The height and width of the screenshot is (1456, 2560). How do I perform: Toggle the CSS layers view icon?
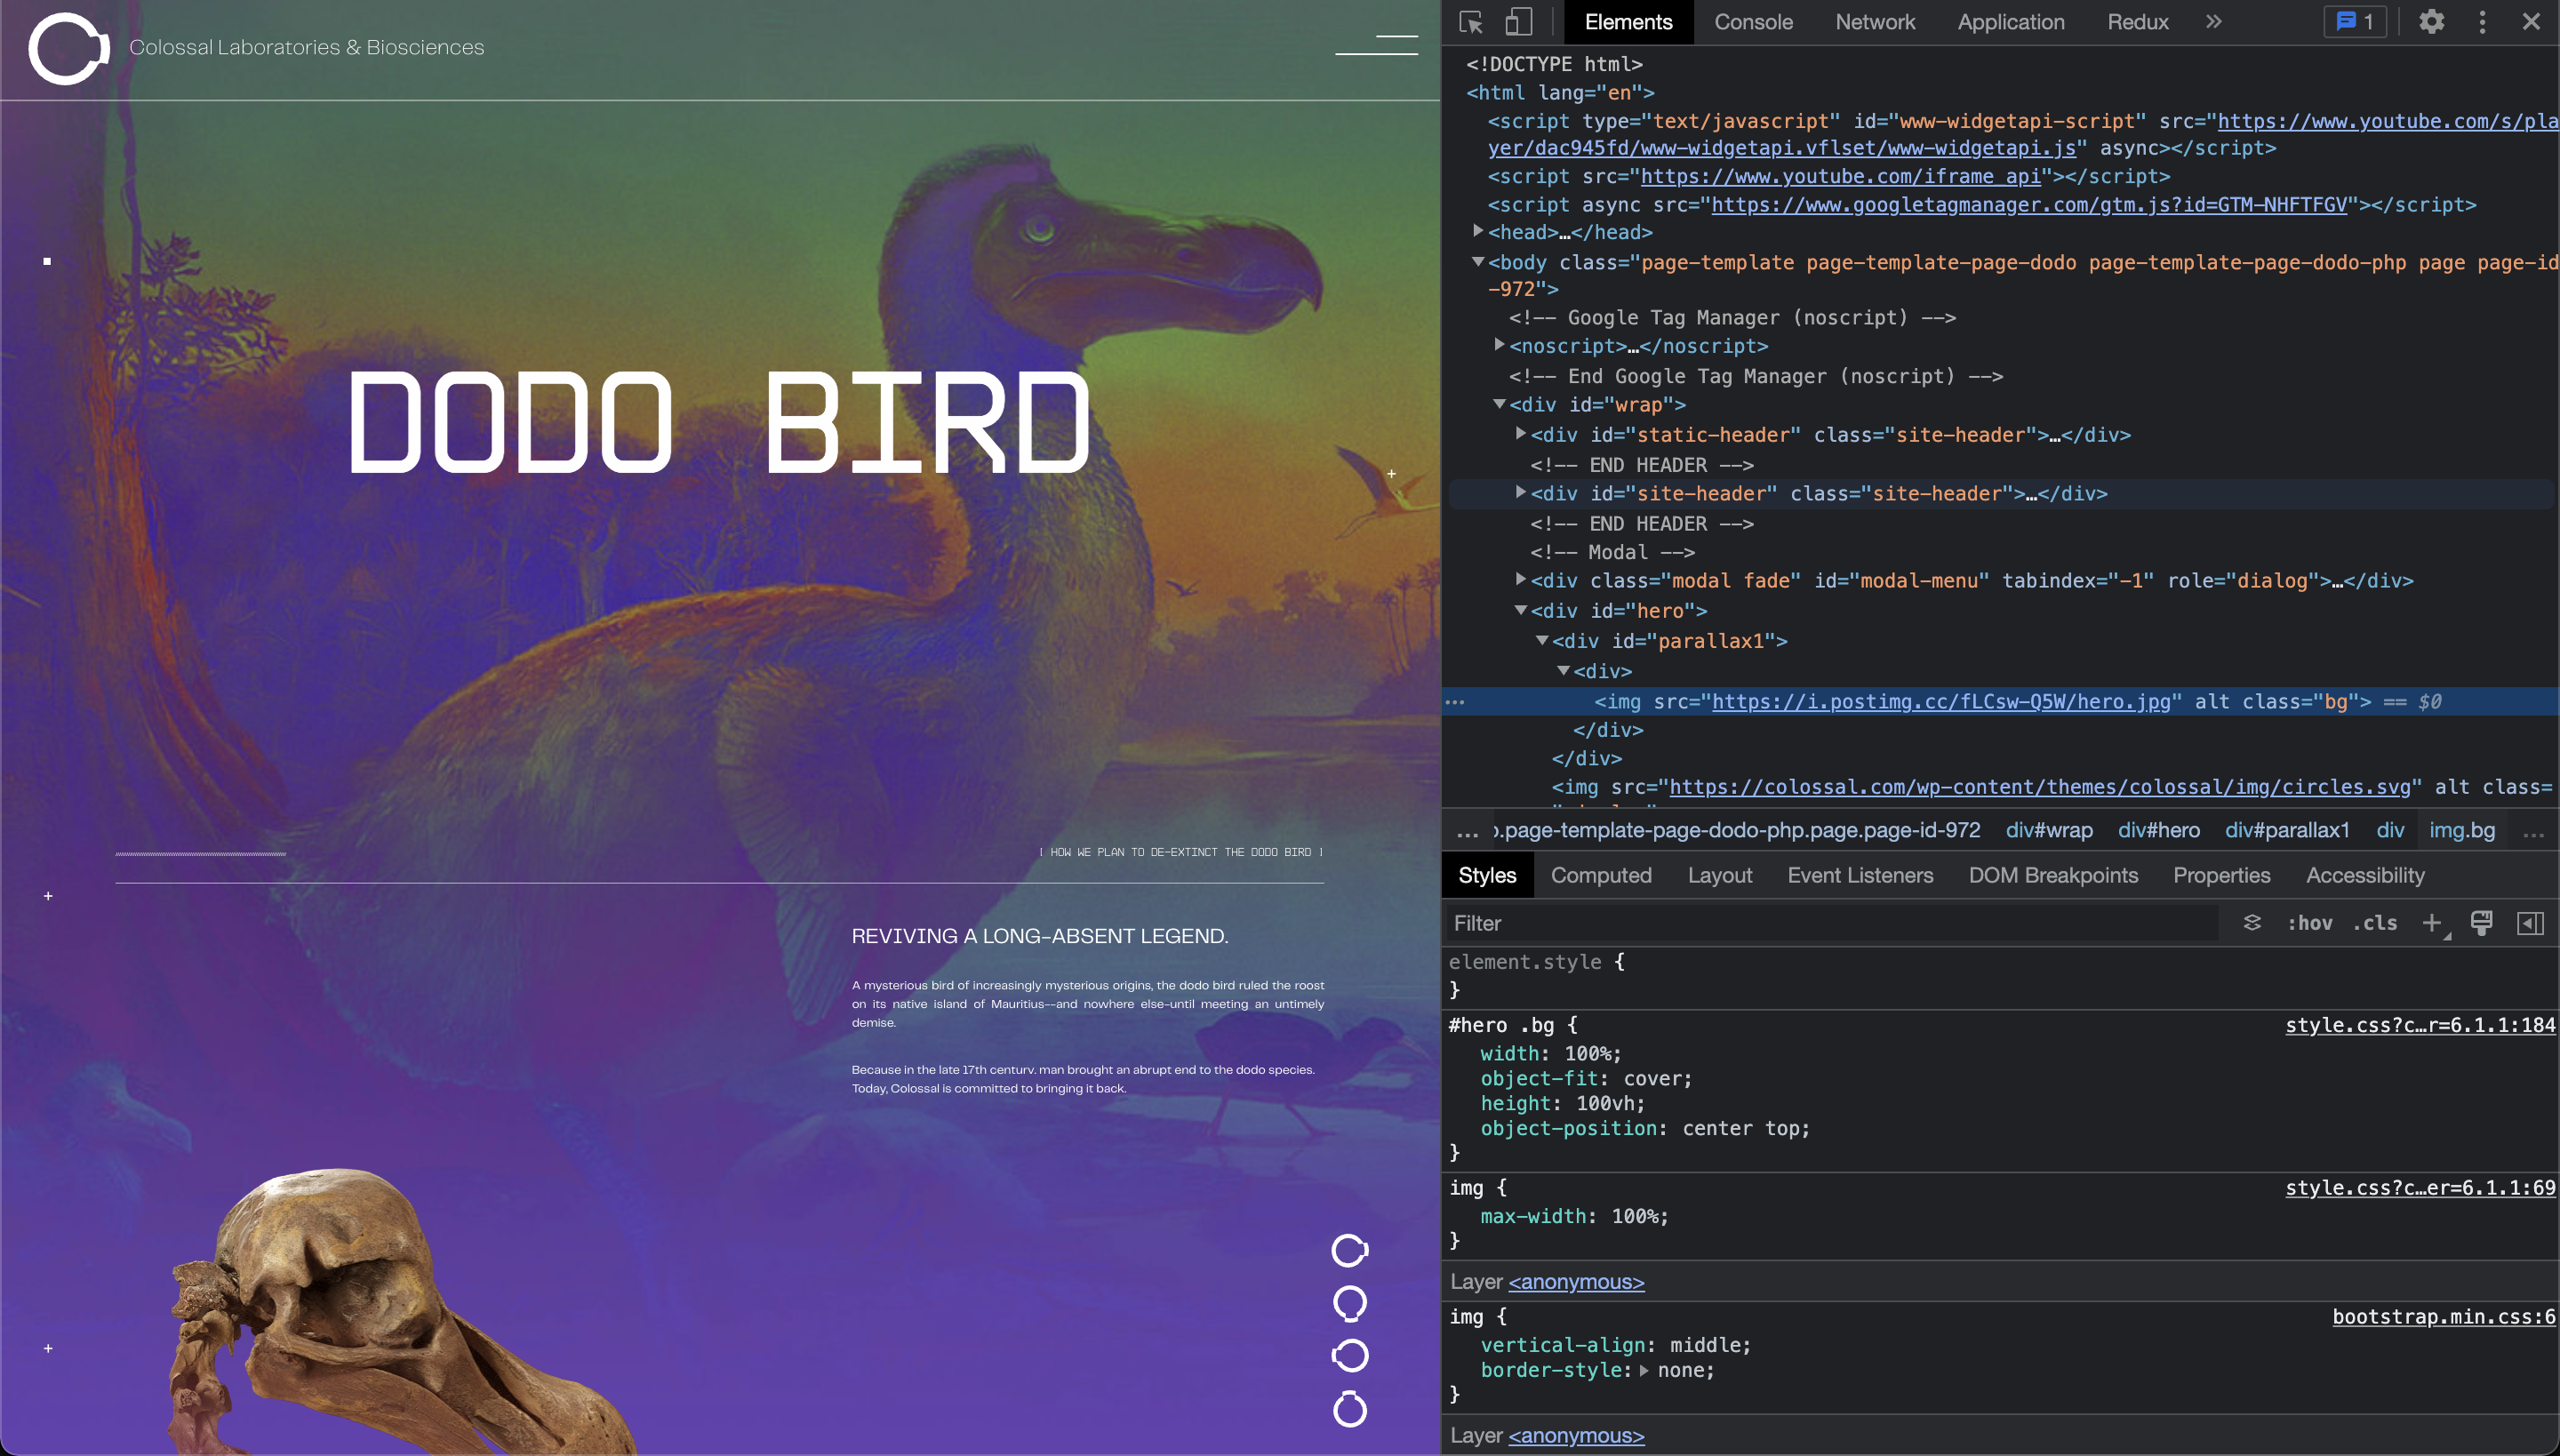(x=2252, y=923)
